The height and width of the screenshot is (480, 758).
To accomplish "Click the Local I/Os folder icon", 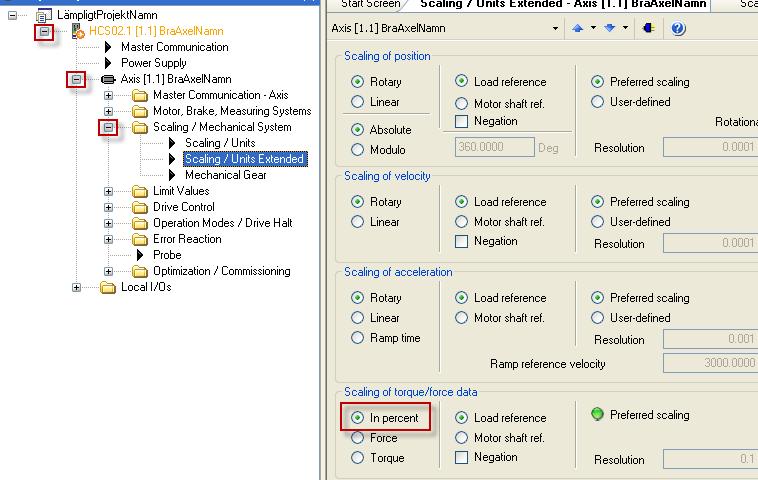I will pos(108,288).
